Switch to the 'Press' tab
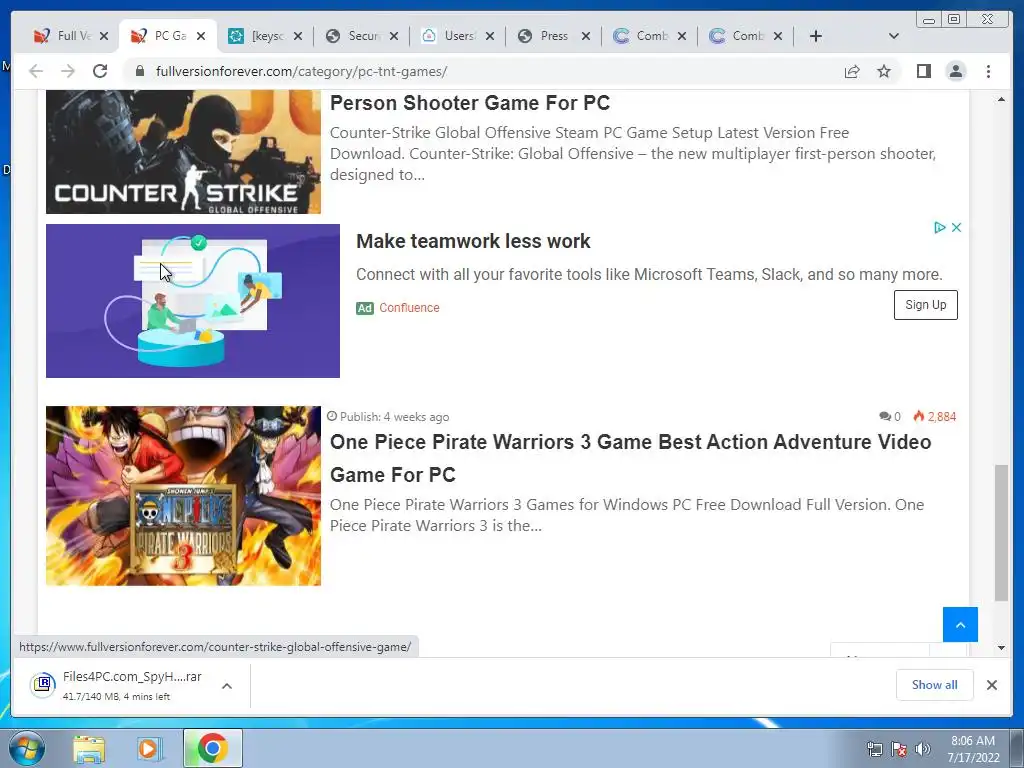 pyautogui.click(x=546, y=36)
